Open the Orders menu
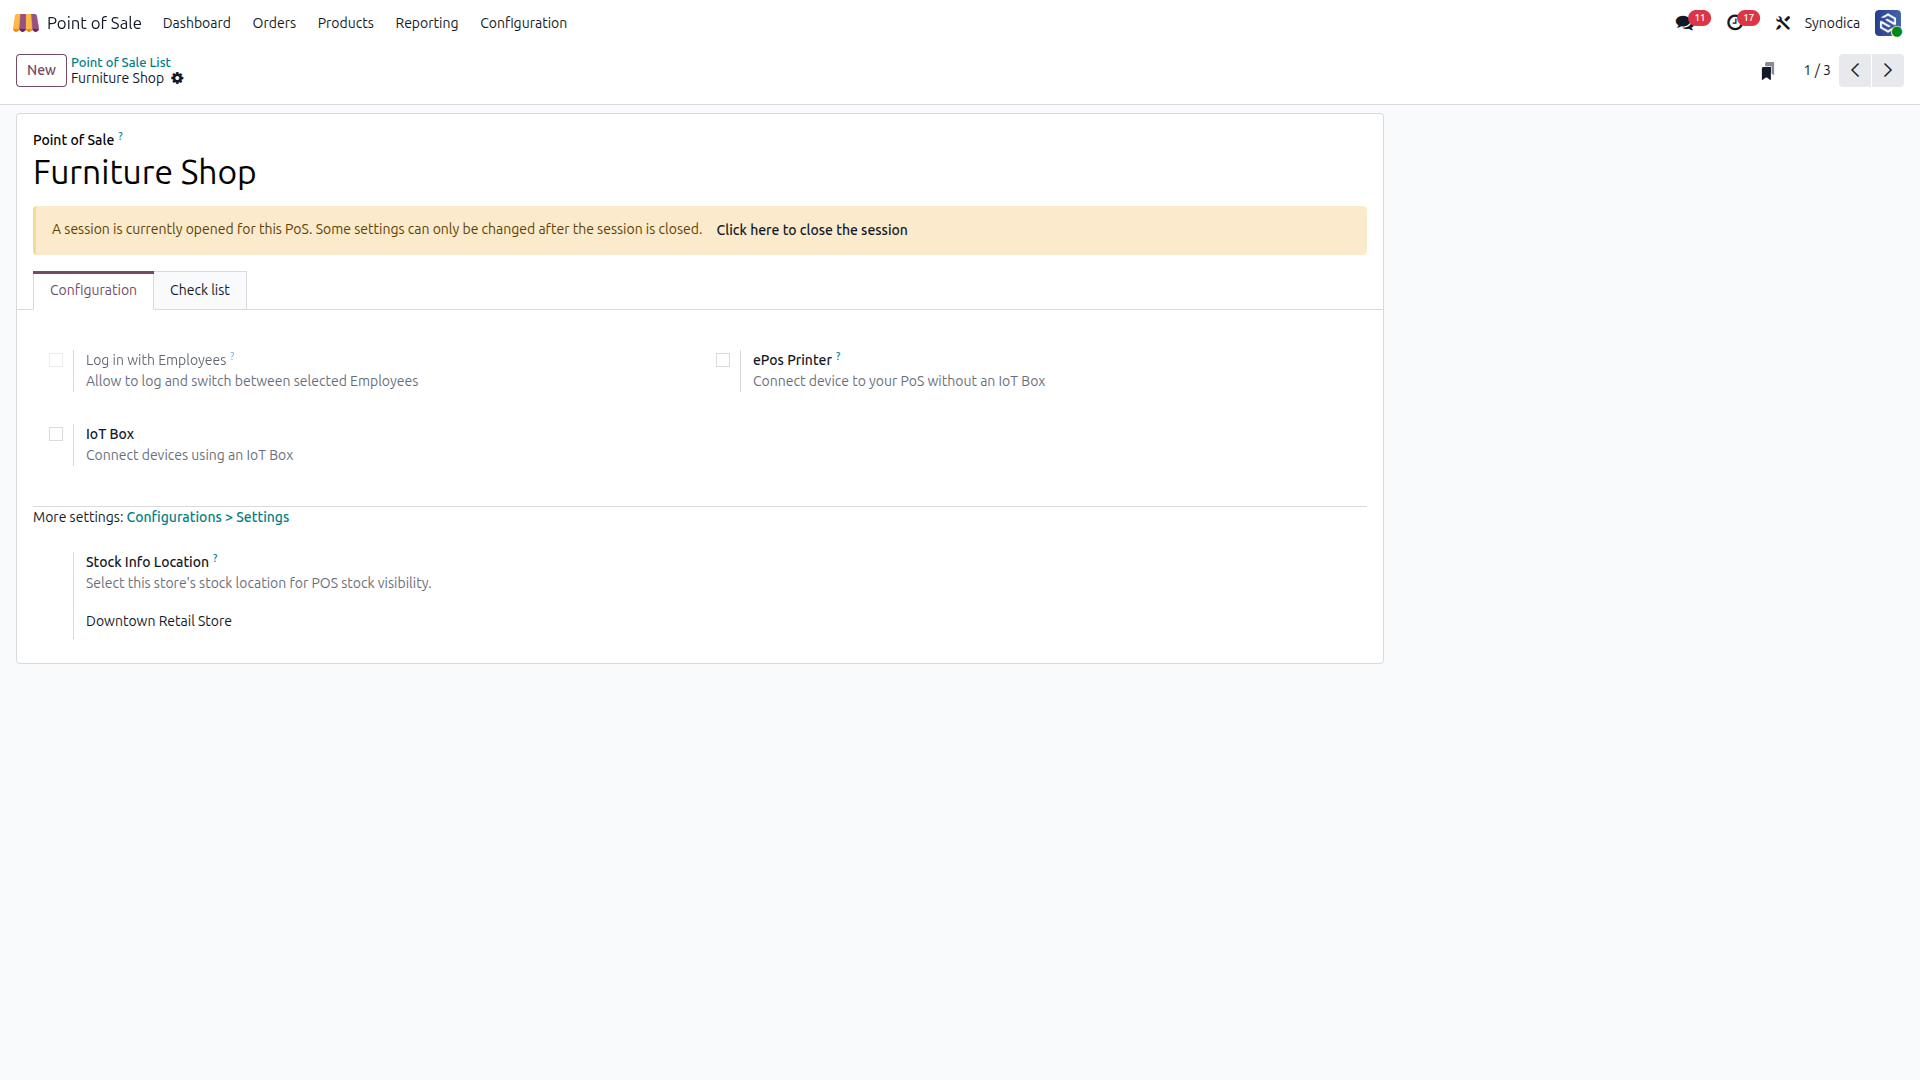The width and height of the screenshot is (1920, 1080). (x=274, y=23)
